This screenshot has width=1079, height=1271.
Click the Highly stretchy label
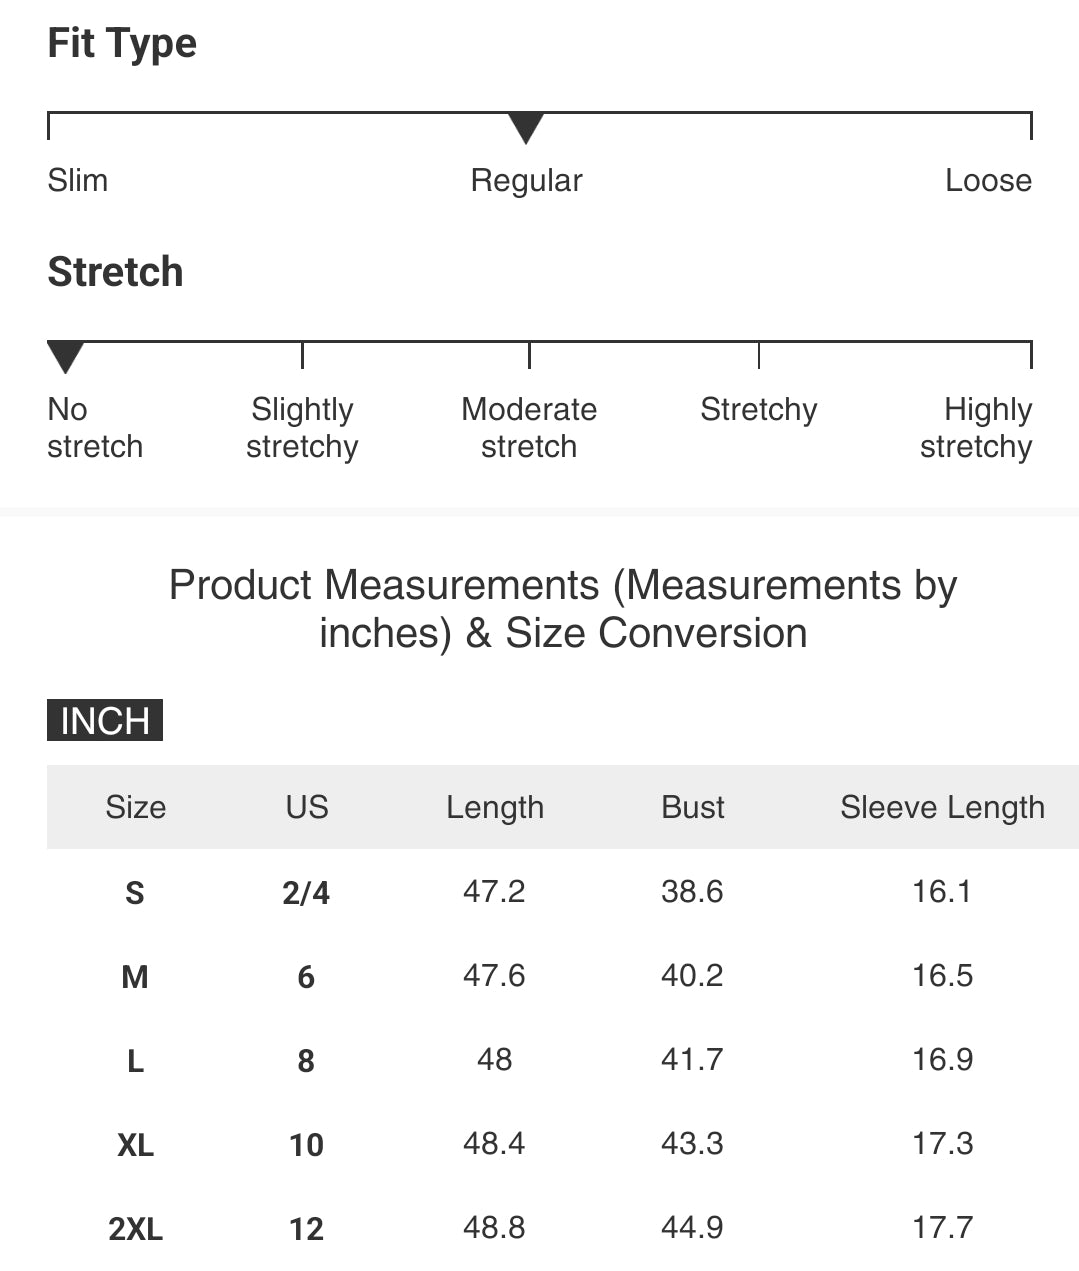pyautogui.click(x=976, y=428)
